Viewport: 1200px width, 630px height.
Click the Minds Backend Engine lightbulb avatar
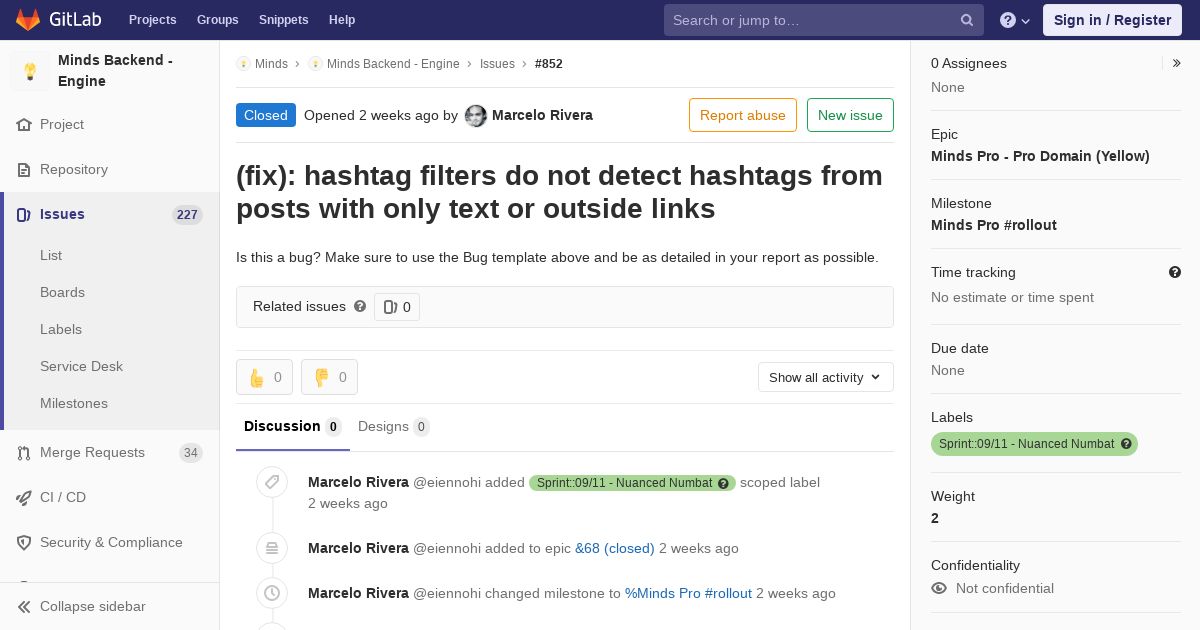(x=30, y=71)
